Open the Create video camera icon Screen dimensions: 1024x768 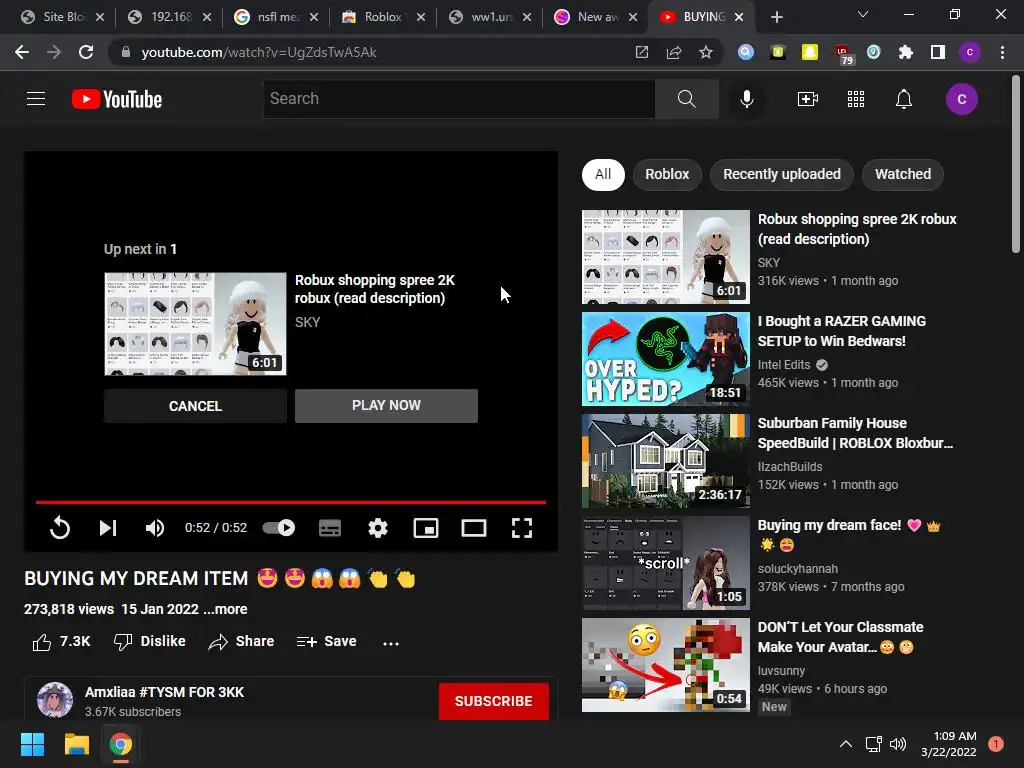(x=808, y=99)
